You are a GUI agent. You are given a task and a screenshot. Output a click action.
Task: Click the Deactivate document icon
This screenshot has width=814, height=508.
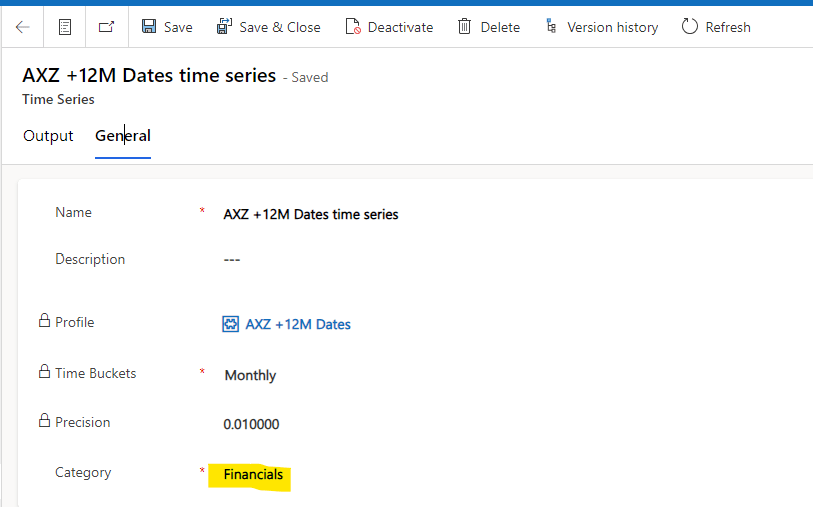coord(353,27)
